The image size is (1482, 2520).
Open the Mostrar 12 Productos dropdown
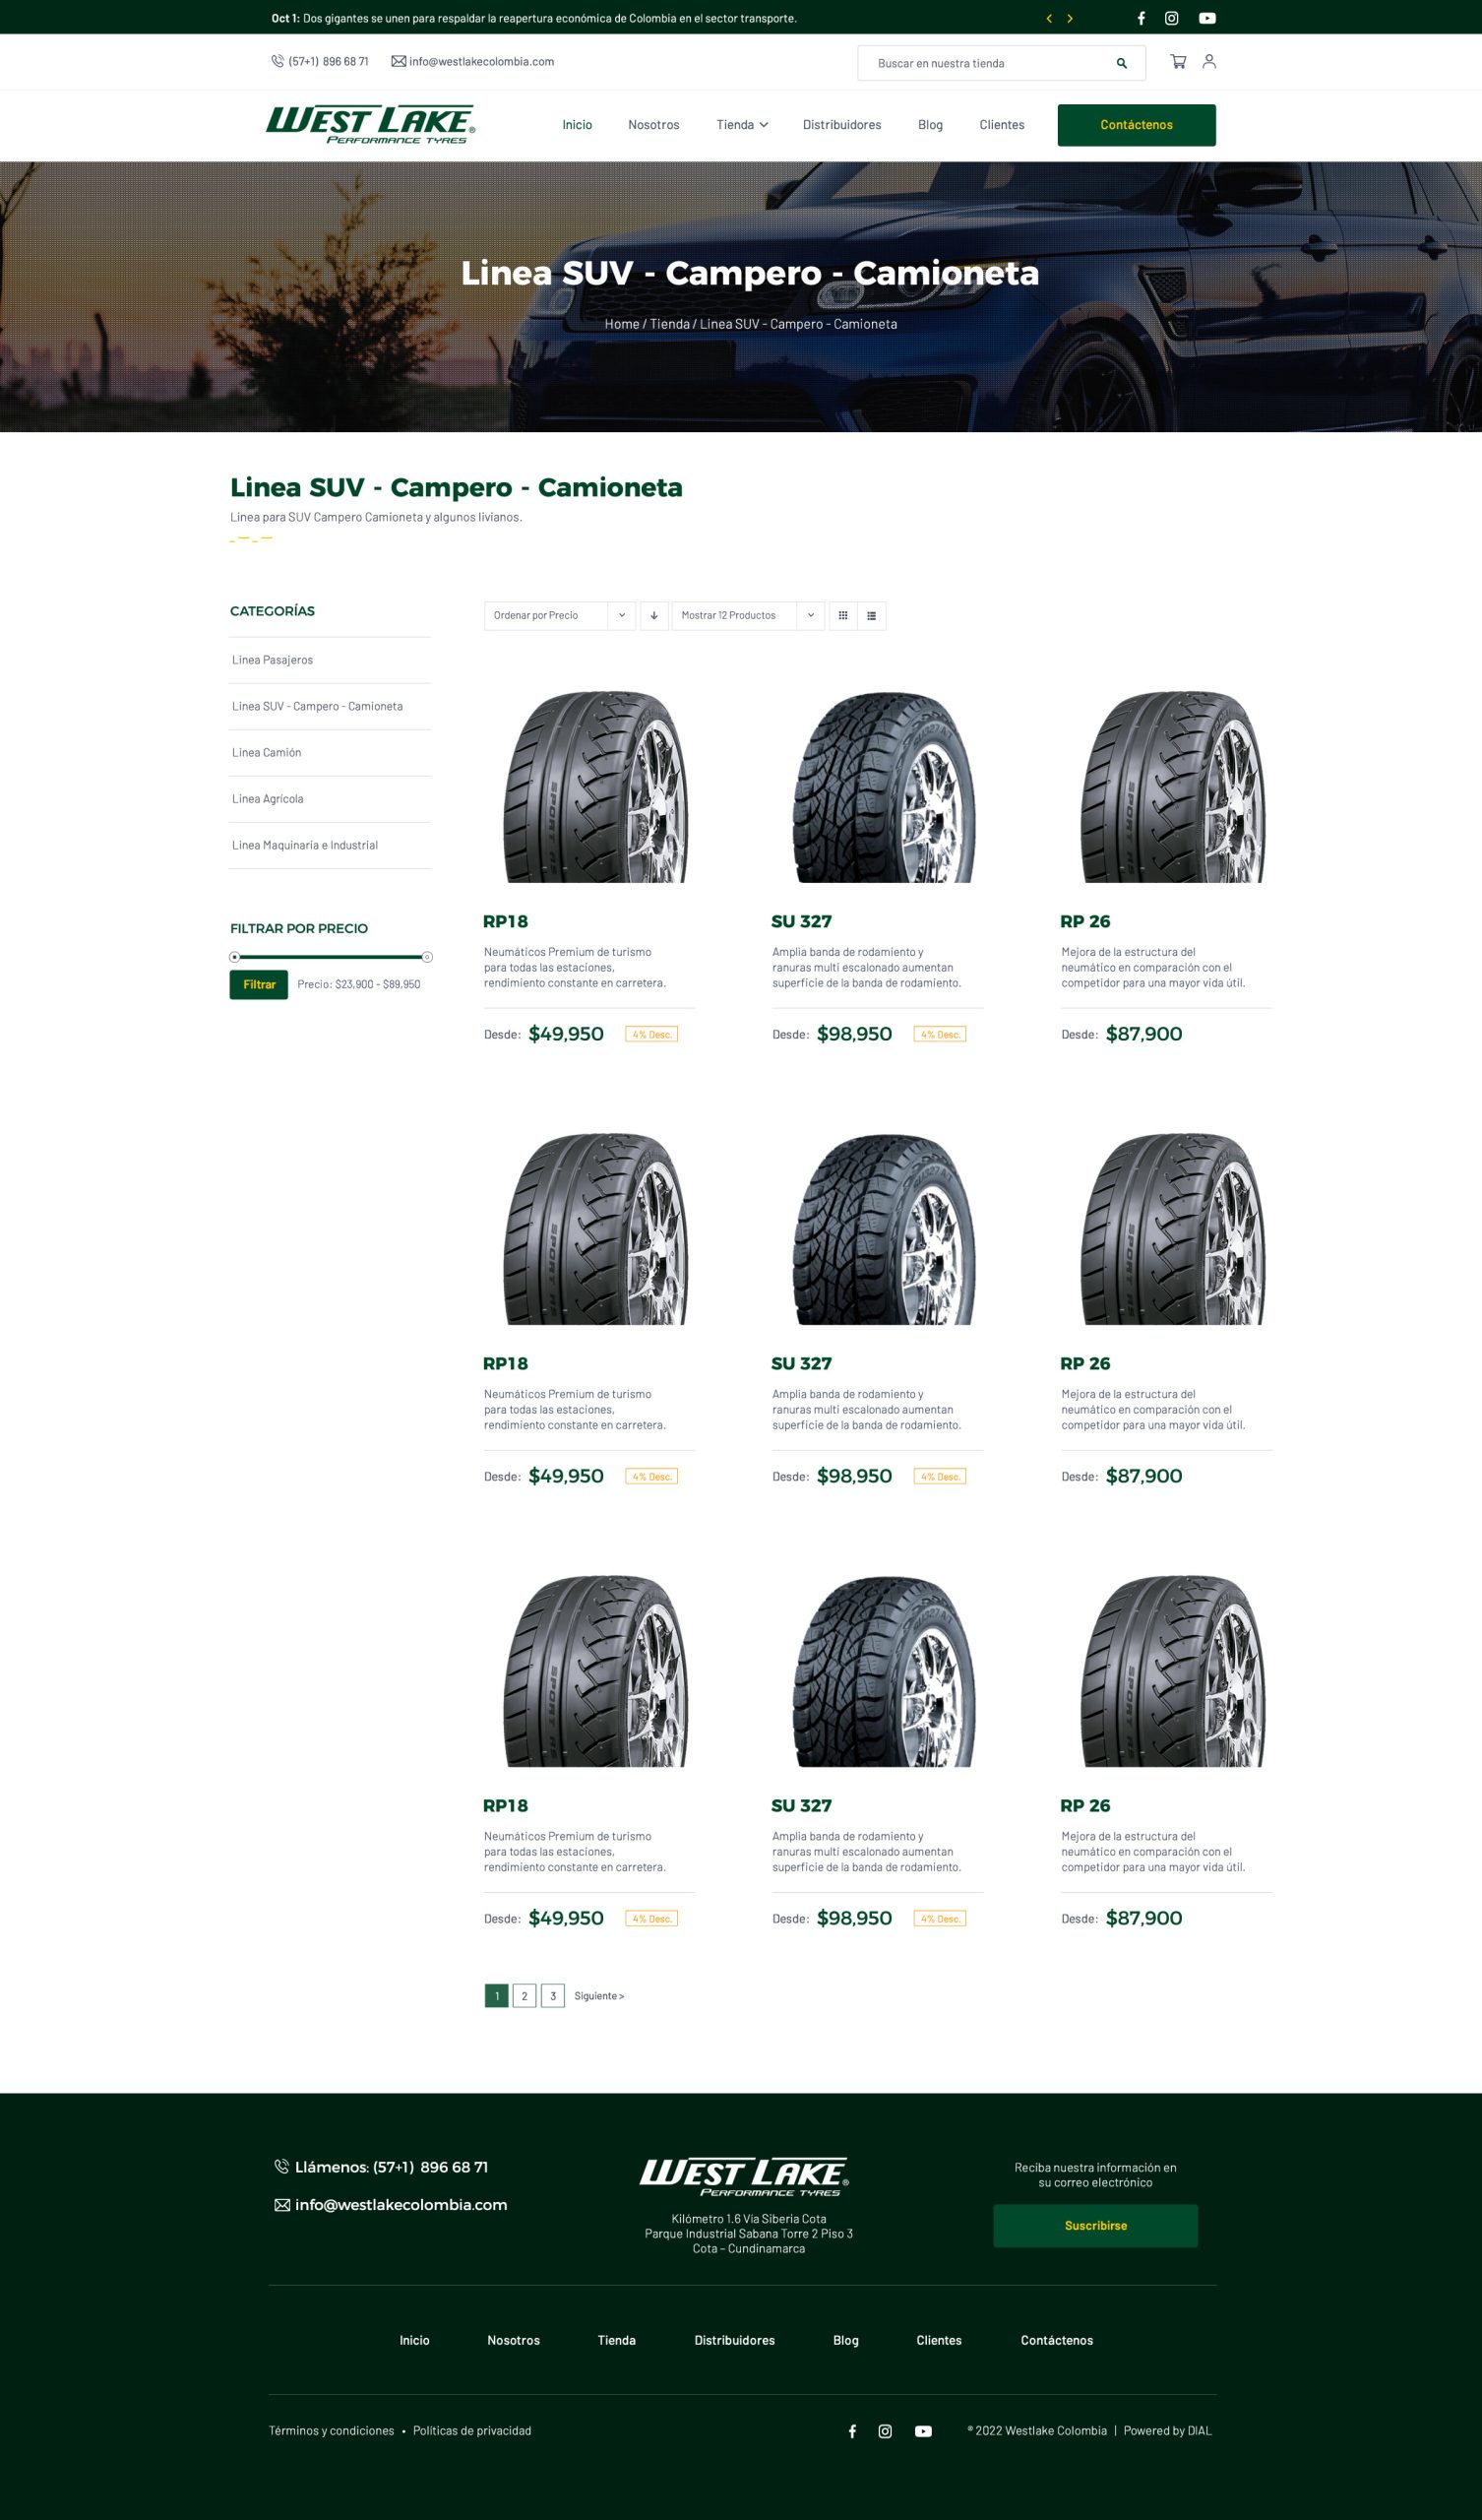point(748,616)
